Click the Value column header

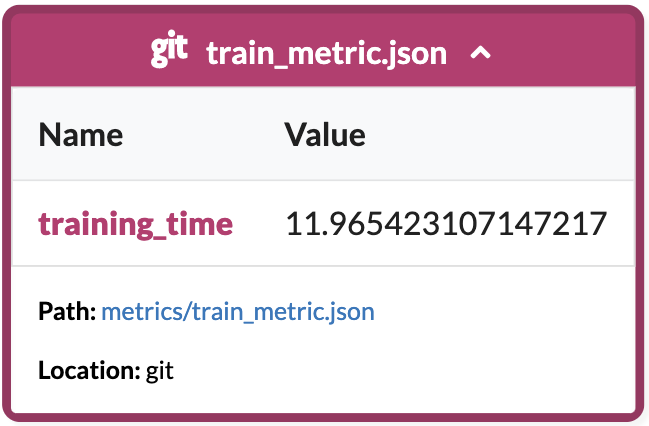[x=325, y=134]
